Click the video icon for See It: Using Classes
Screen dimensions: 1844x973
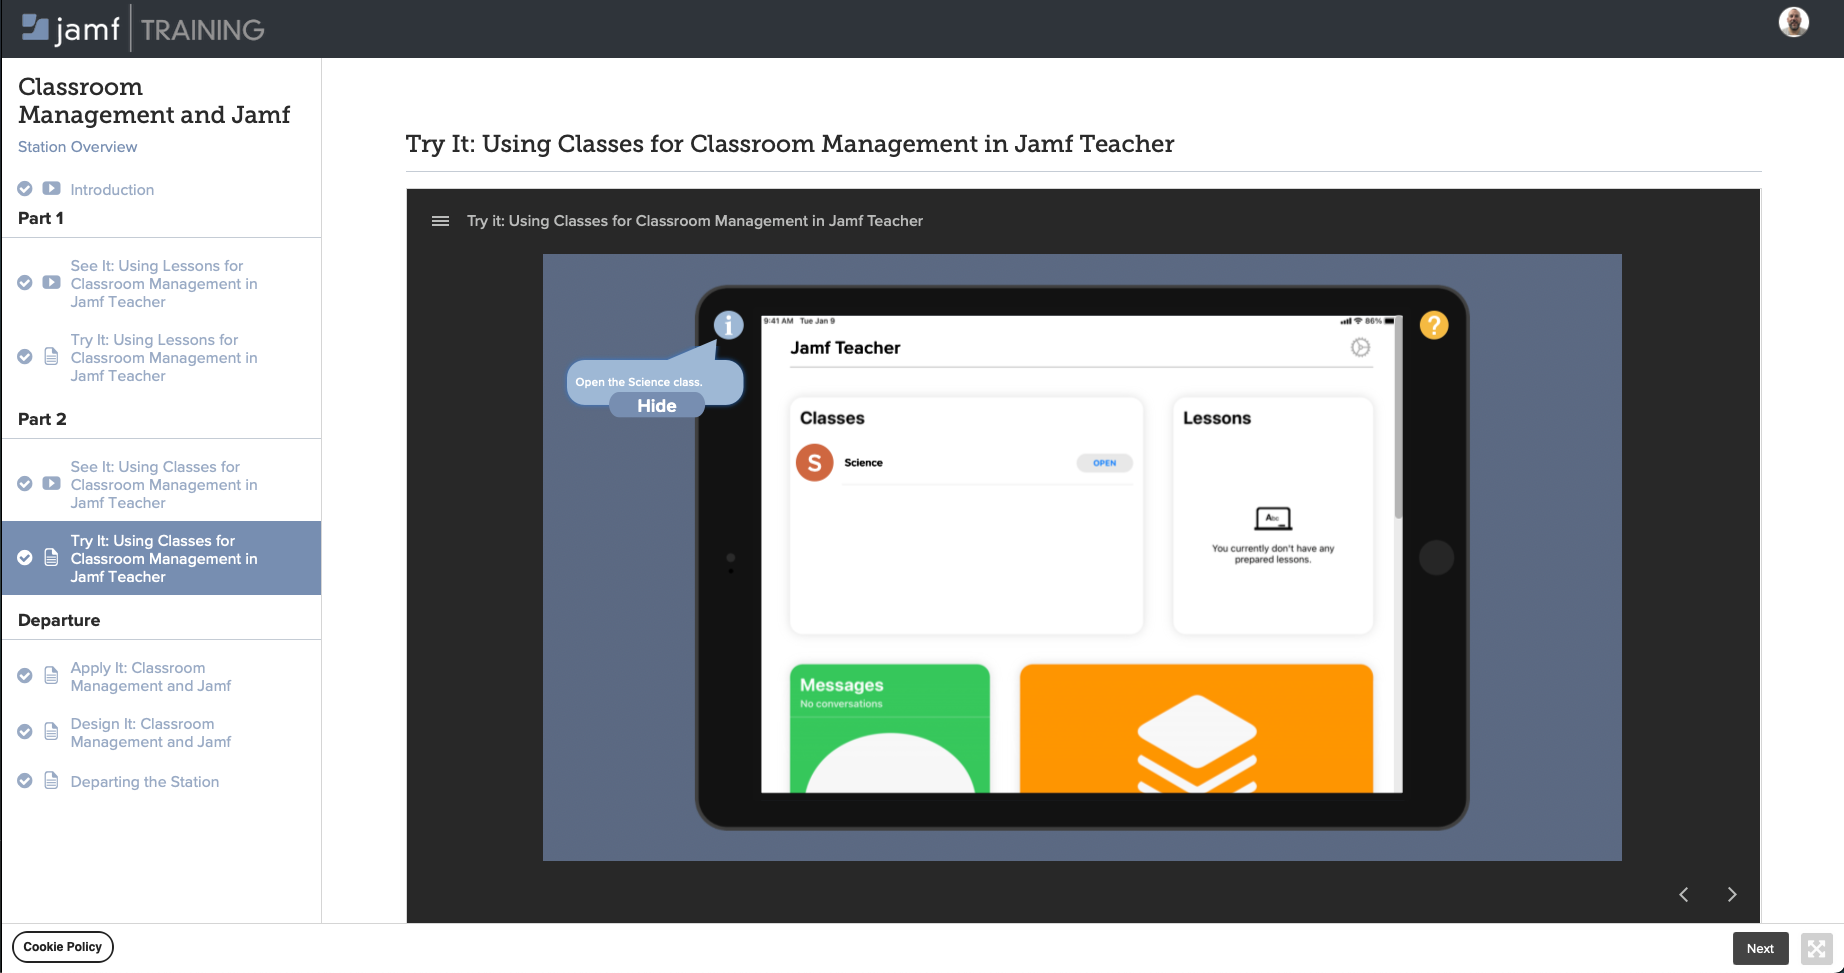(51, 483)
